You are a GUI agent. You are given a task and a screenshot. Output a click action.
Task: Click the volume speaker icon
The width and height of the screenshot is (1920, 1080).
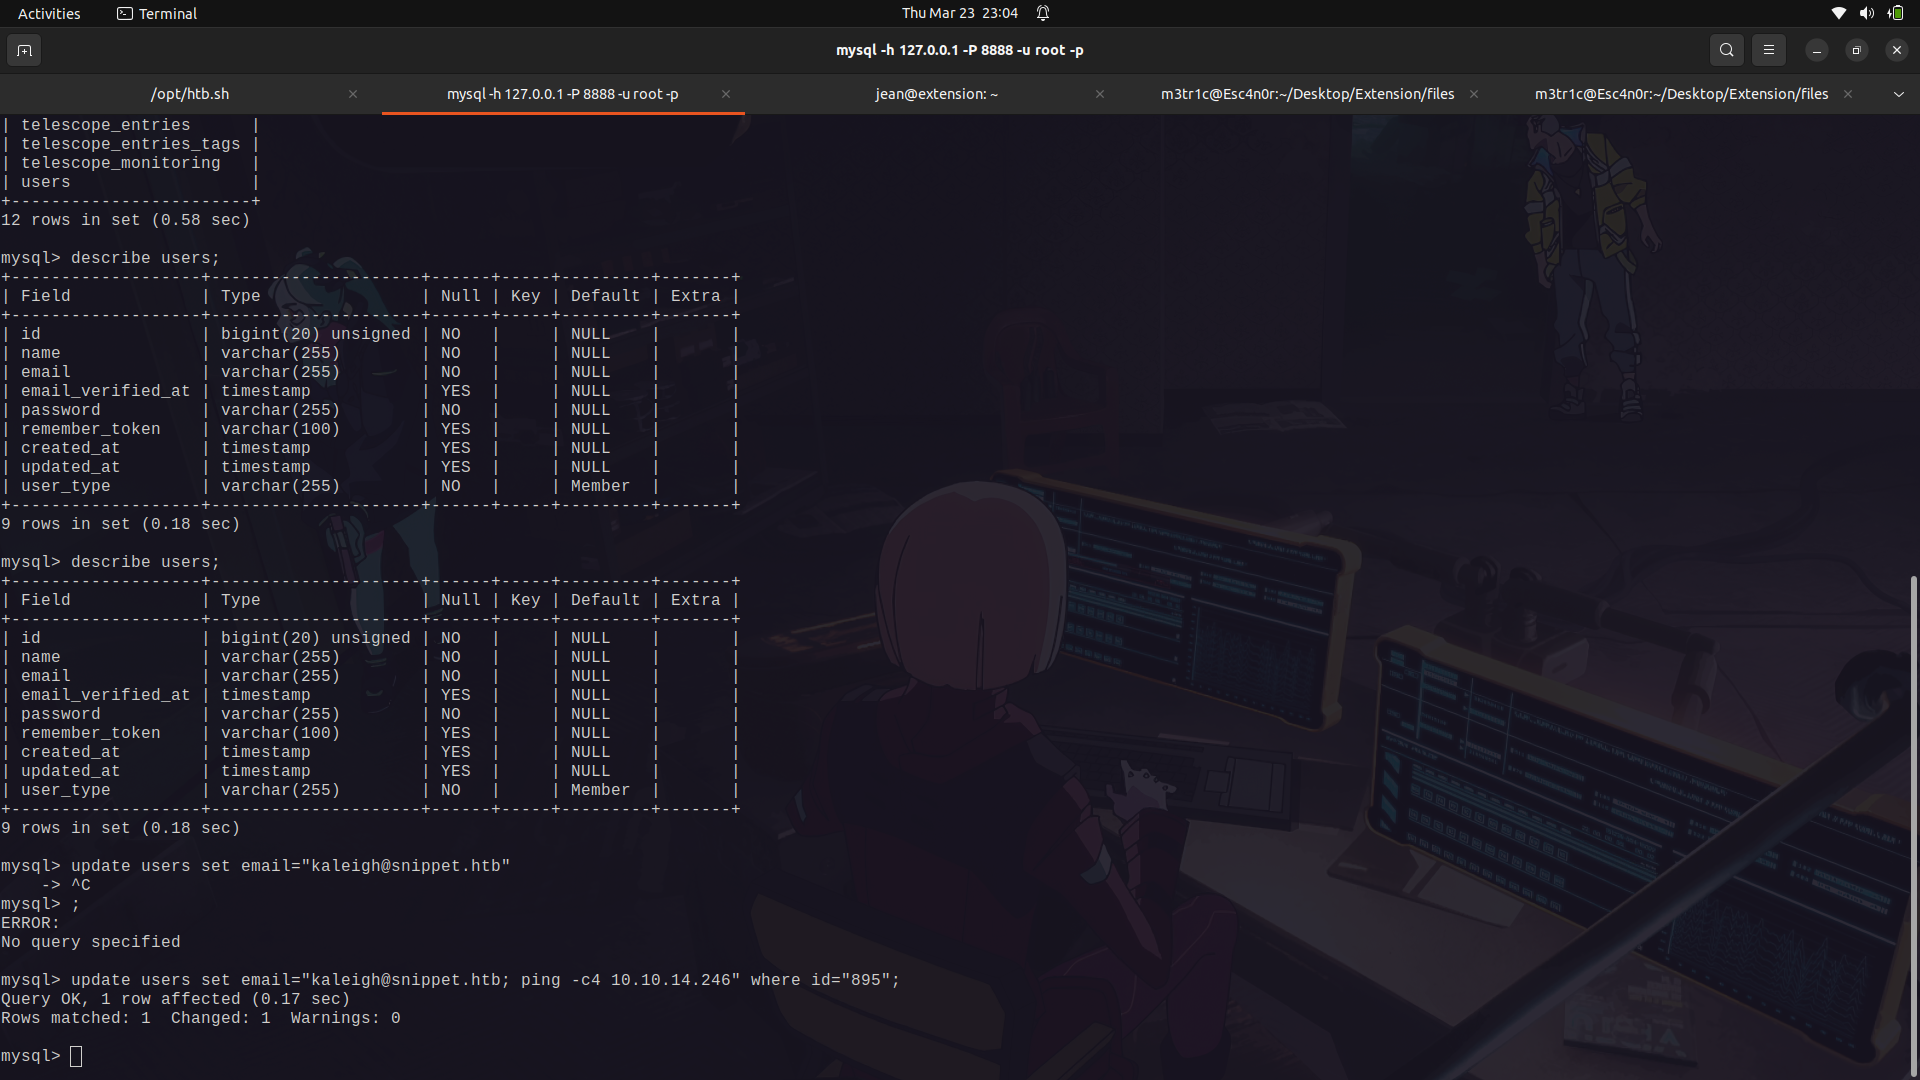pyautogui.click(x=1867, y=13)
